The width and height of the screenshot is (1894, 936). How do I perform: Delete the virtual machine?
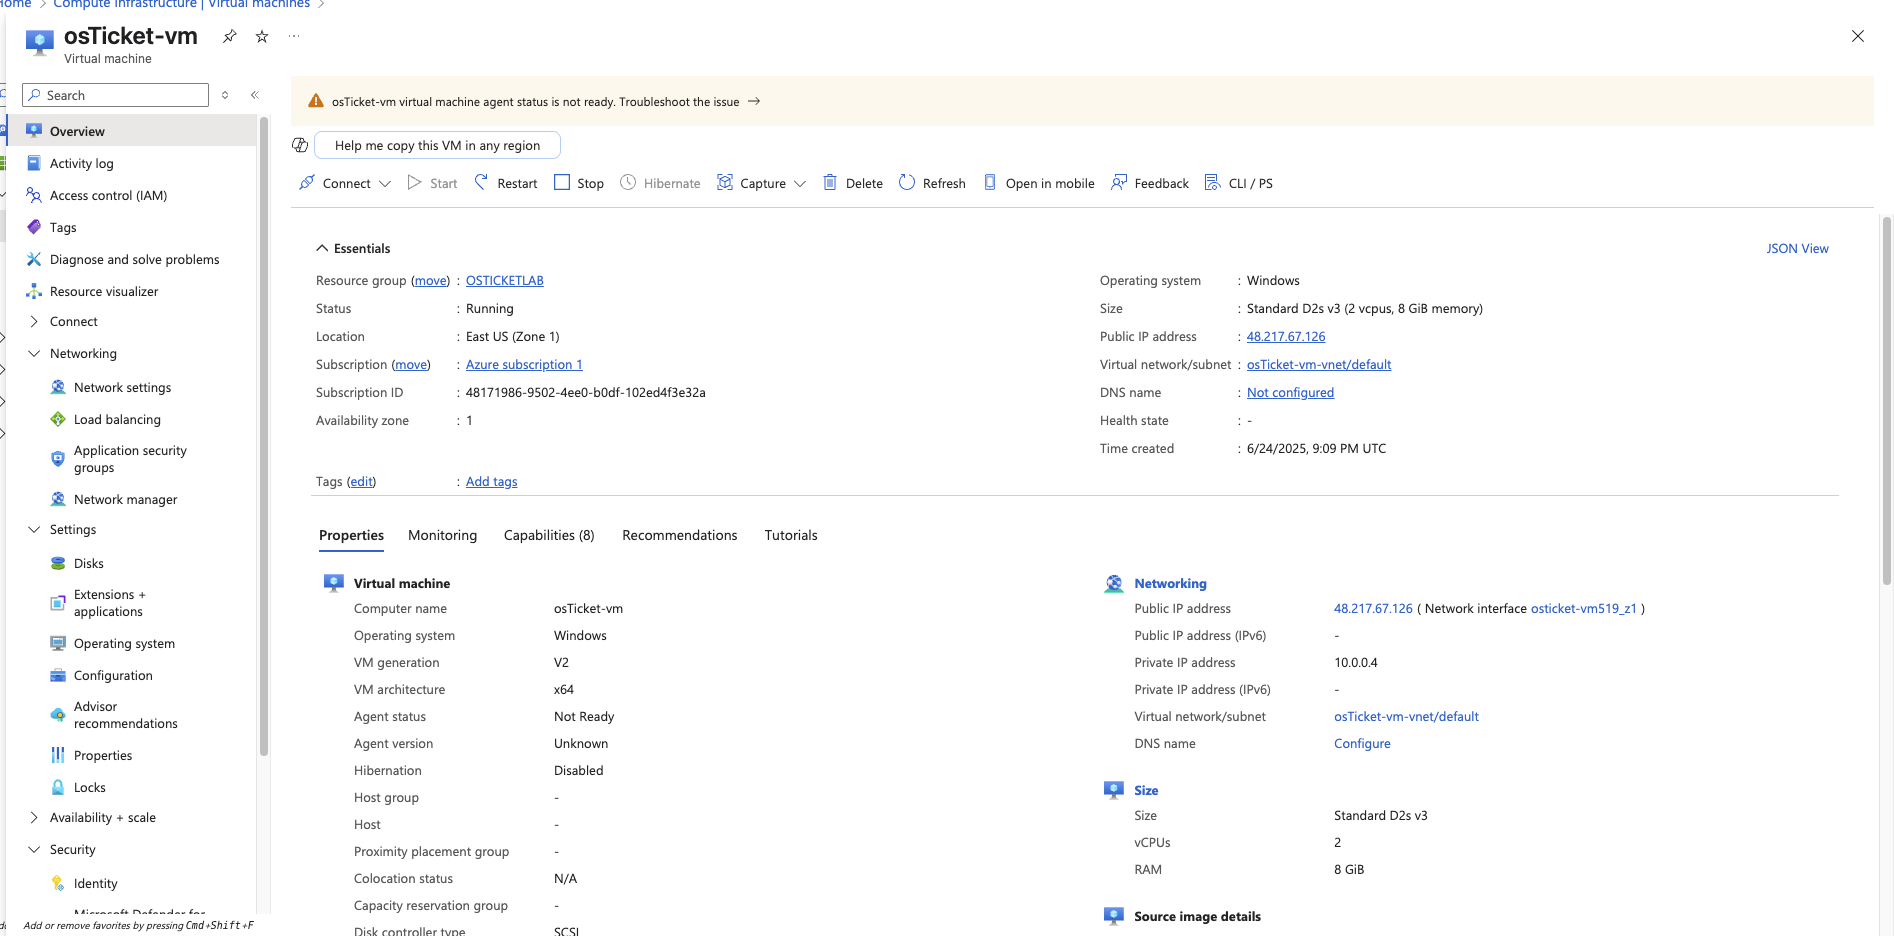[853, 183]
